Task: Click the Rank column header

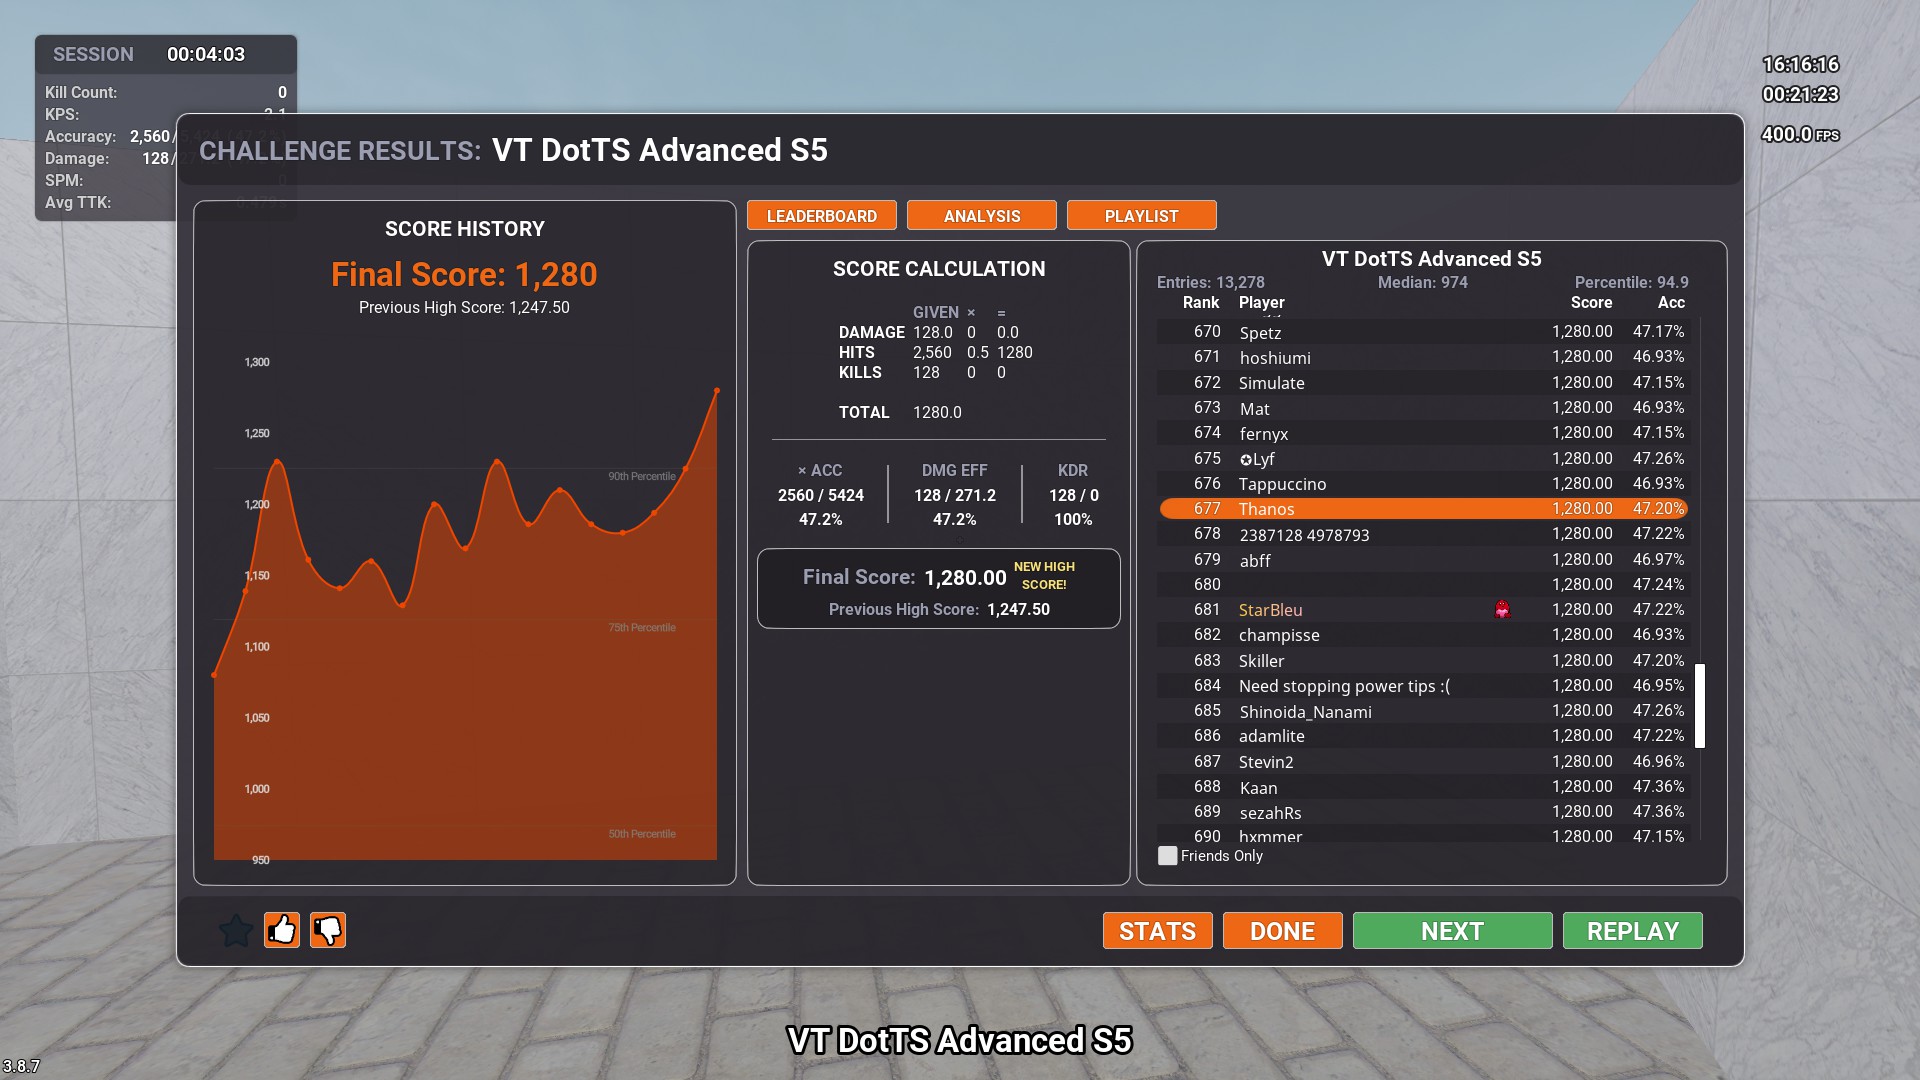Action: point(1200,303)
